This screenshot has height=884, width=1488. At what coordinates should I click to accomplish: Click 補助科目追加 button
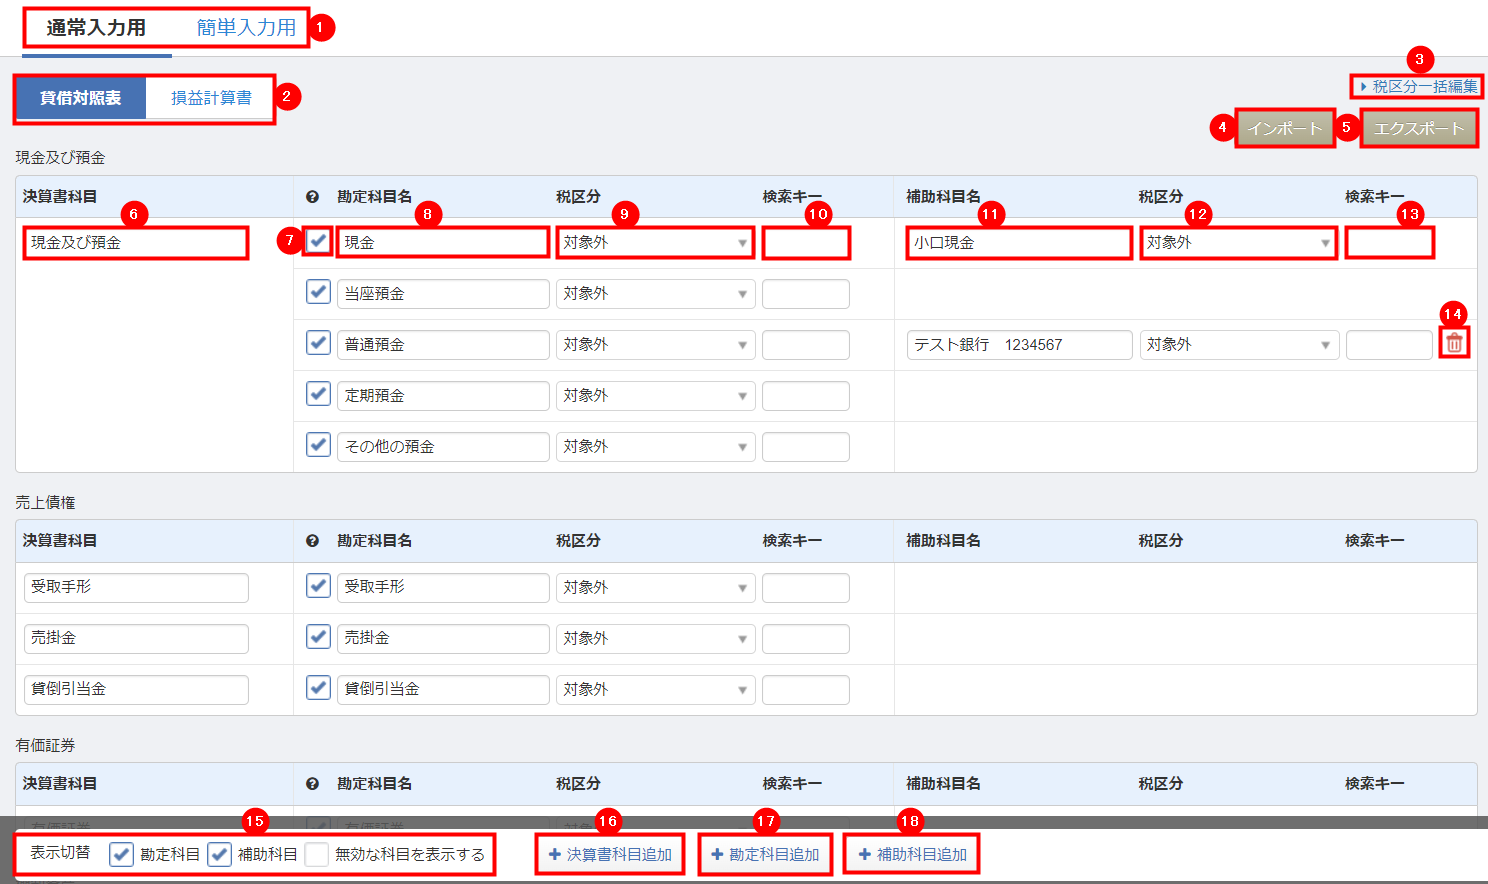(x=912, y=855)
